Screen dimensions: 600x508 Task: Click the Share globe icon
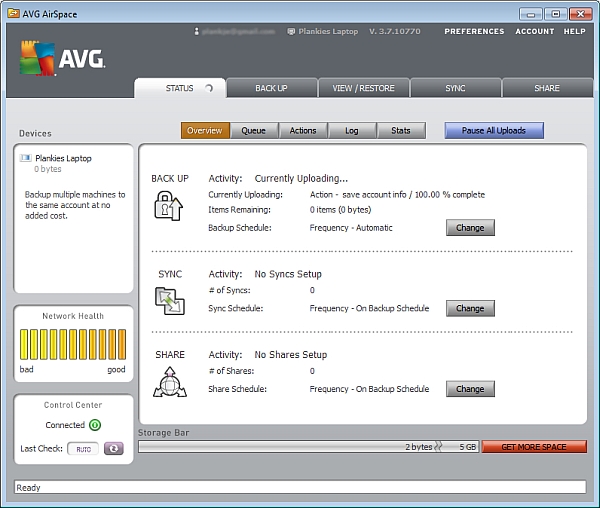pos(168,381)
